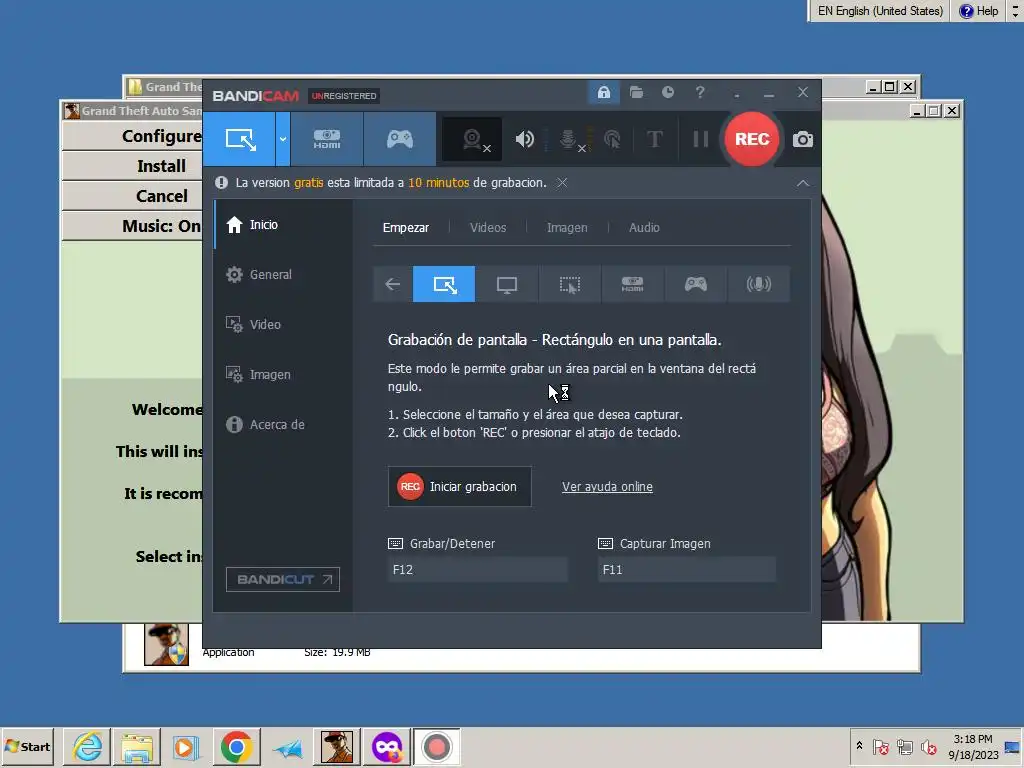Toggle the speaker sound icon
This screenshot has width=1024, height=768.
tap(524, 139)
